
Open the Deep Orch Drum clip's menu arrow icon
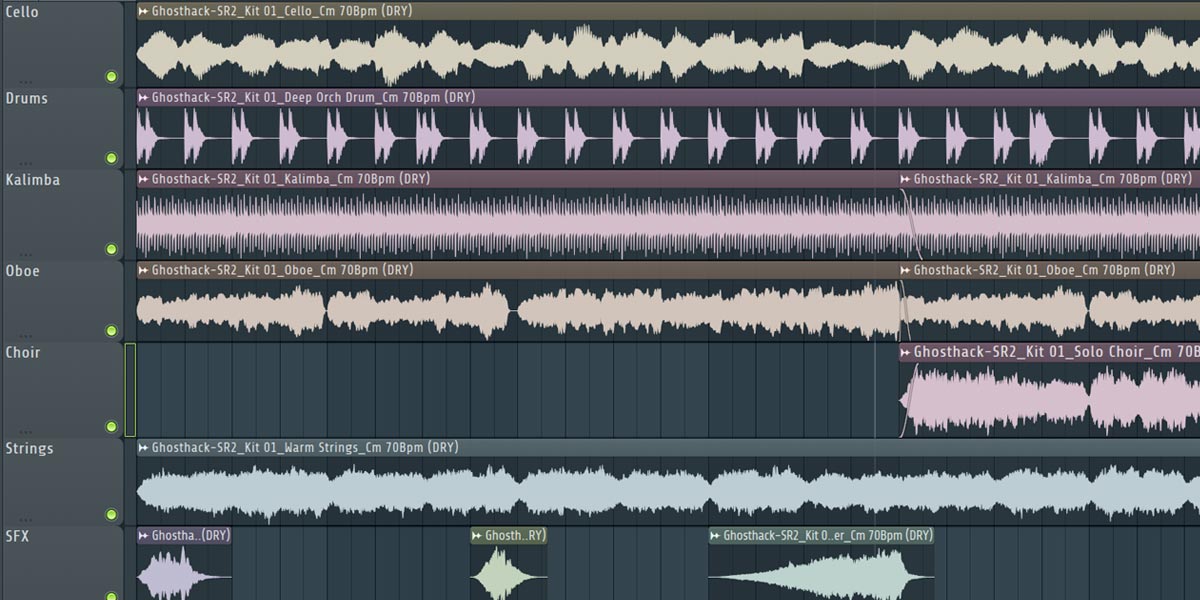[x=144, y=97]
